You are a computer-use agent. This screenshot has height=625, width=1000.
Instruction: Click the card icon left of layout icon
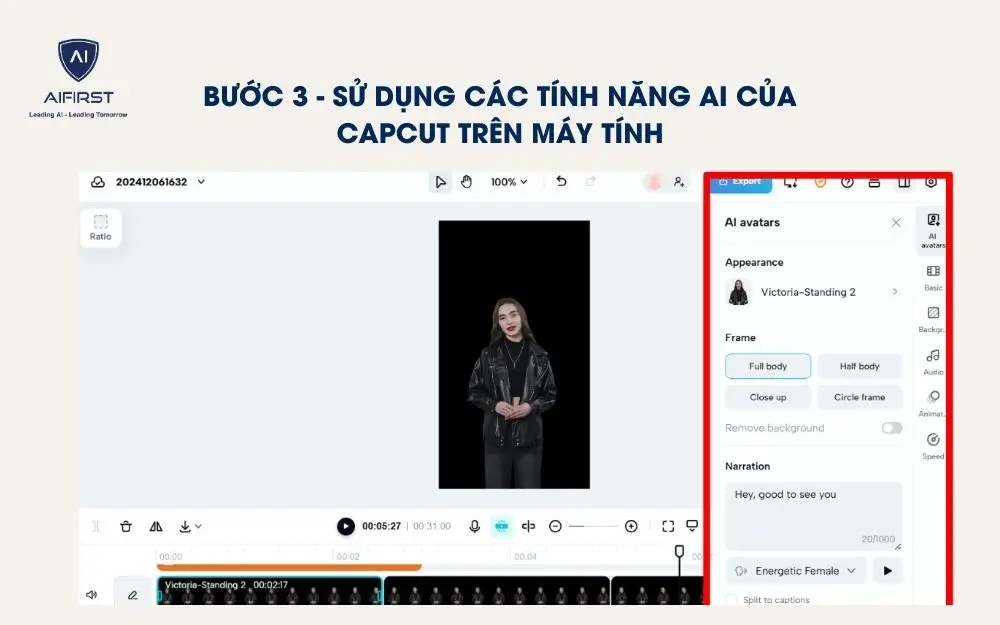[x=874, y=182]
